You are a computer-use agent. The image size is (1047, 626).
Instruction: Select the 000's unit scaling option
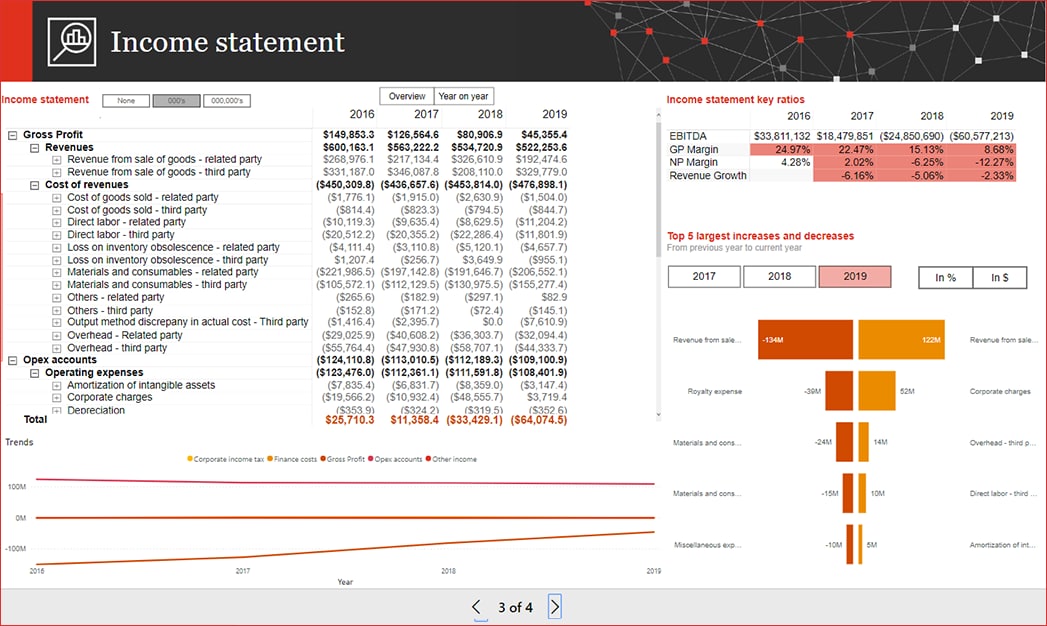[x=176, y=101]
